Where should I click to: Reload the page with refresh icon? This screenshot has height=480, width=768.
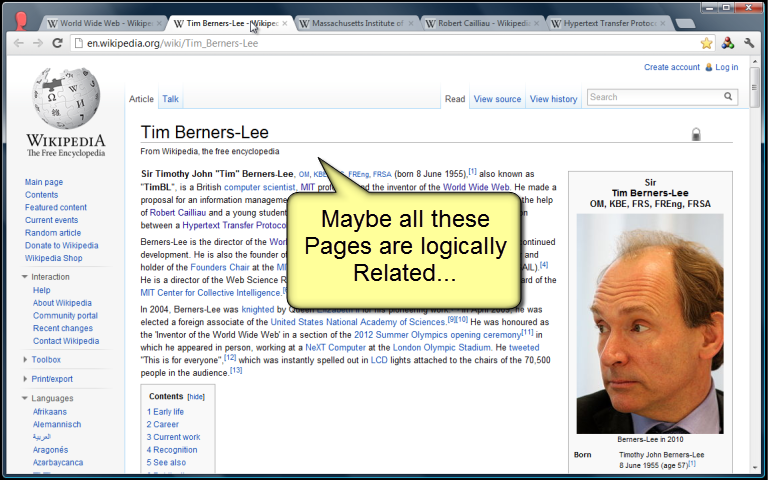pos(57,43)
